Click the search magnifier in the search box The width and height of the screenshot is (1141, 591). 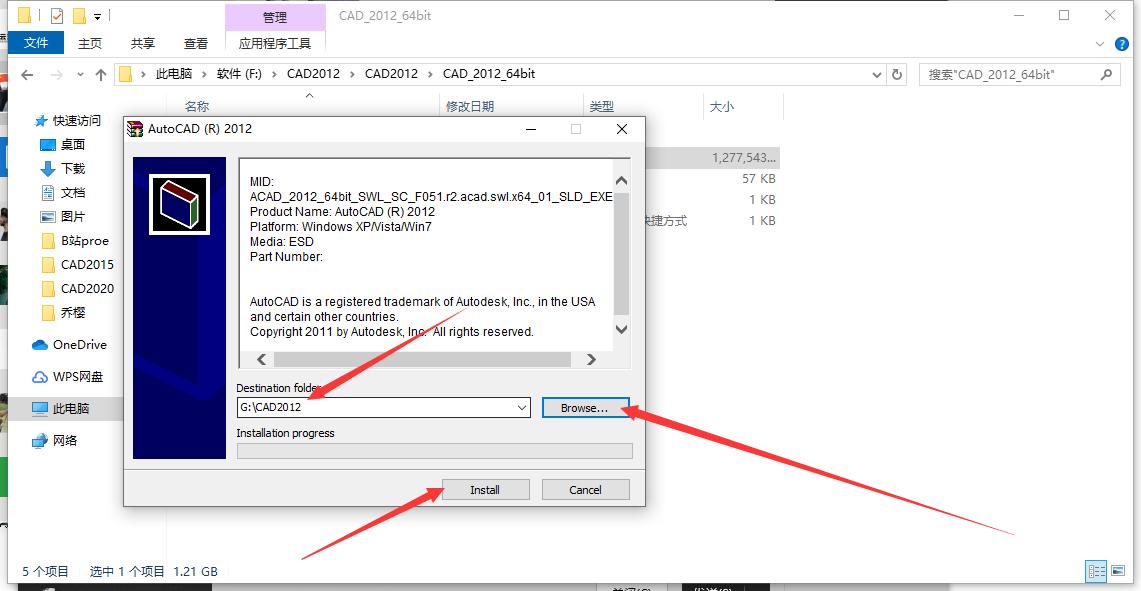pyautogui.click(x=1106, y=73)
